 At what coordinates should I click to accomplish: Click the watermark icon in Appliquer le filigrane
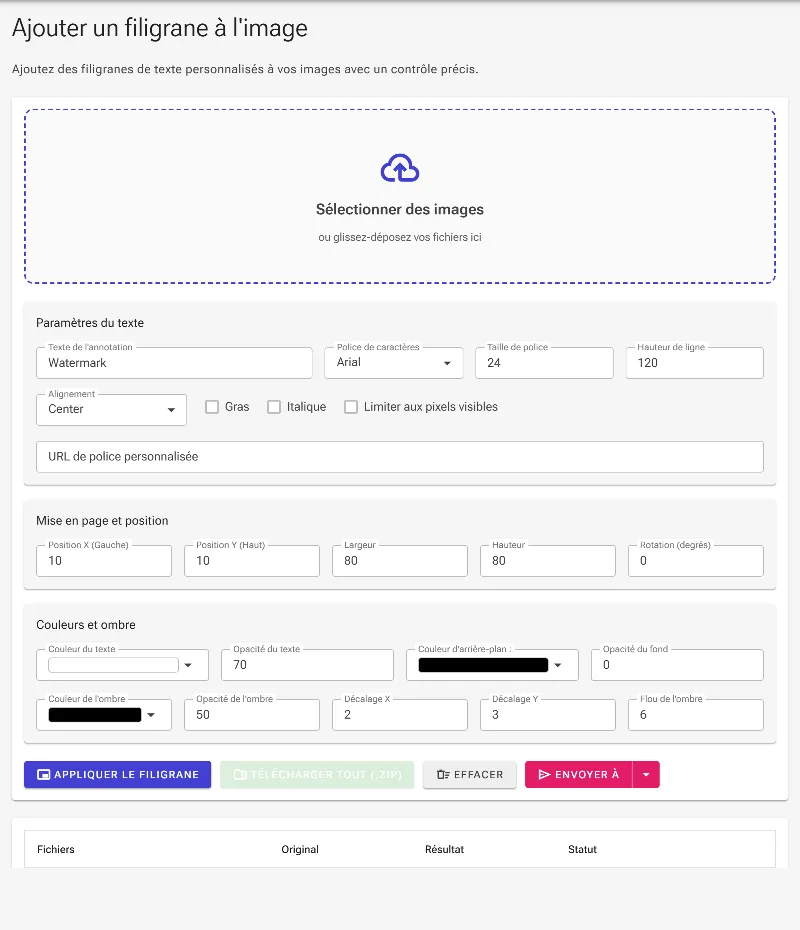pos(43,775)
